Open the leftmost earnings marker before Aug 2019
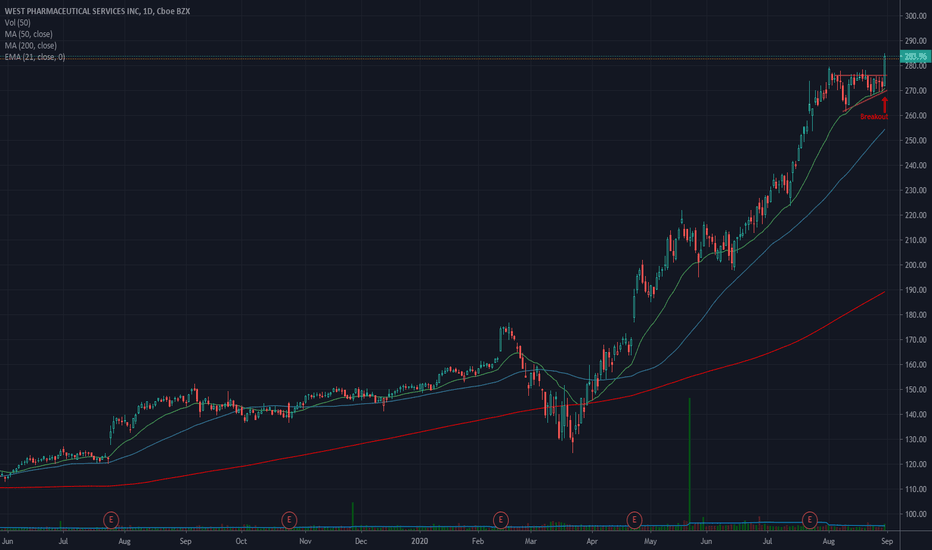The image size is (932, 550). pyautogui.click(x=111, y=520)
